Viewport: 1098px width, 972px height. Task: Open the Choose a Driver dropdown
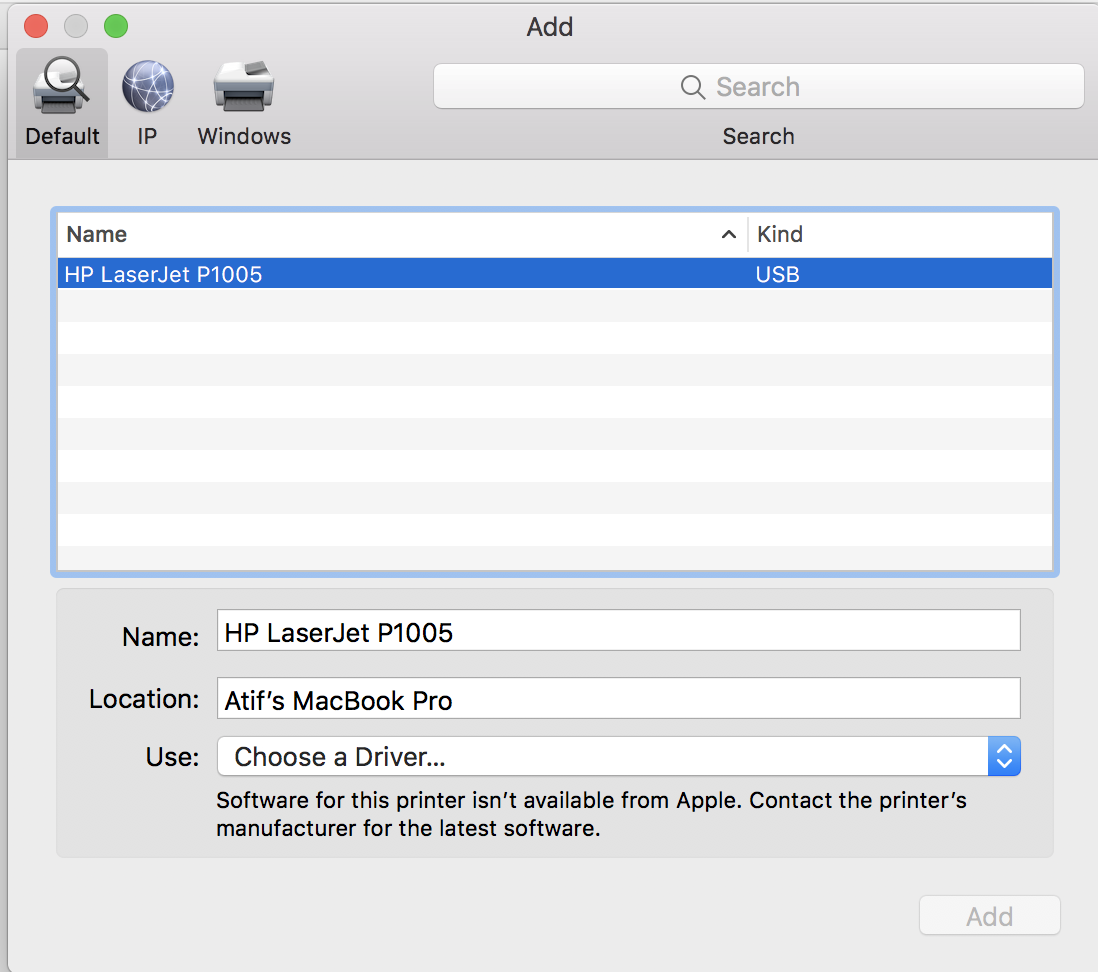(x=618, y=756)
